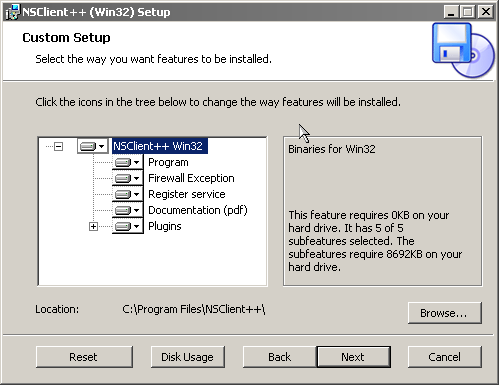This screenshot has height=385, width=499.
Task: Open the Program feature install-state dropdown
Action: [x=128, y=162]
